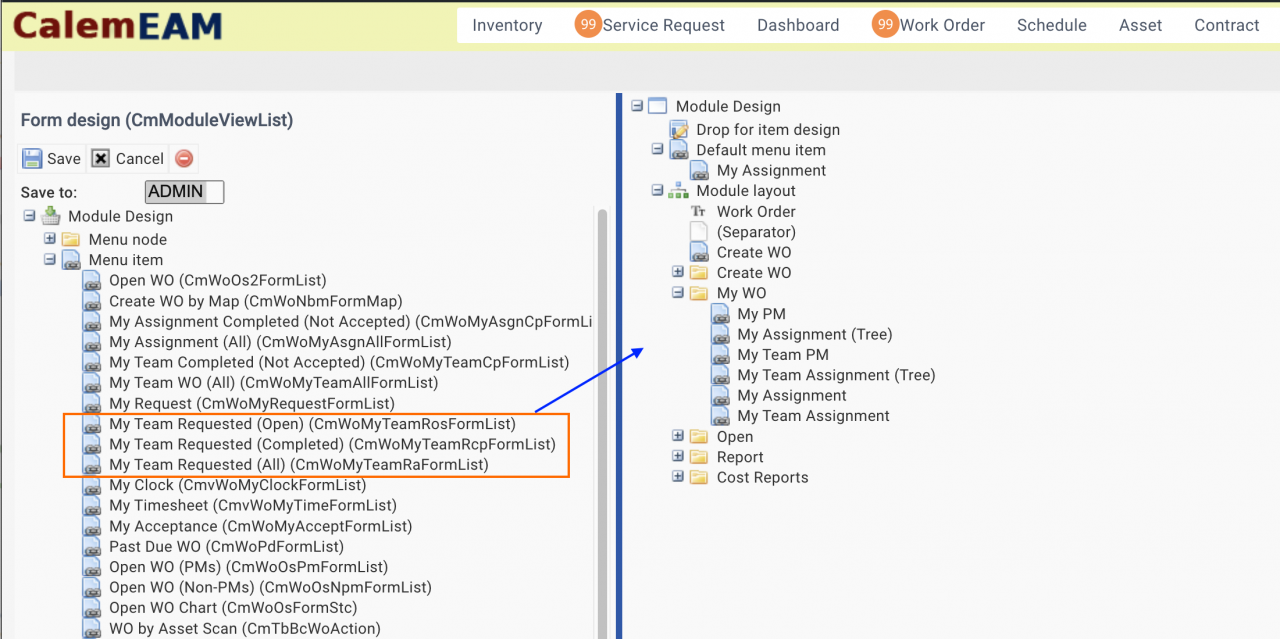Screen dimensions: 1280x639
Task: Collapse the Module Design tree under Save to
Action: pos(29,216)
